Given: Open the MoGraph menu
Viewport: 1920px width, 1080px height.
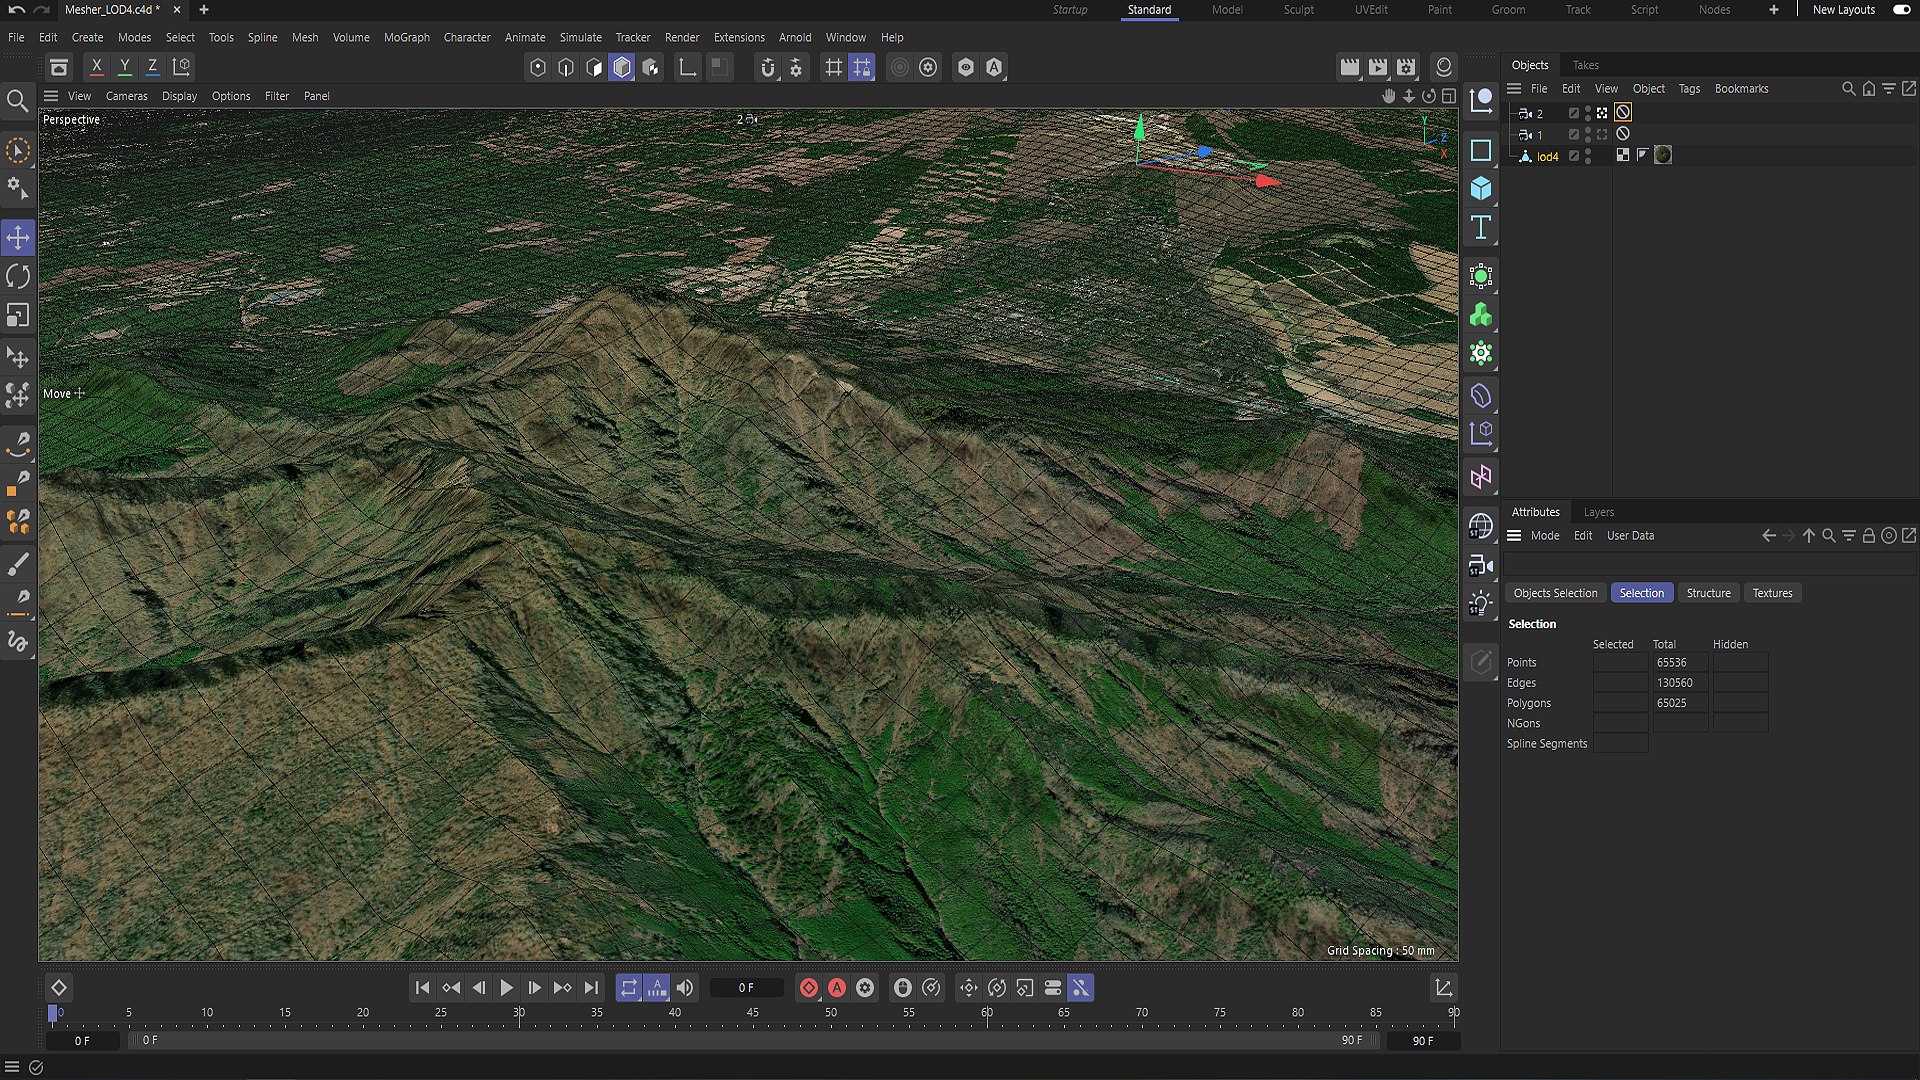Looking at the screenshot, I should pos(407,37).
